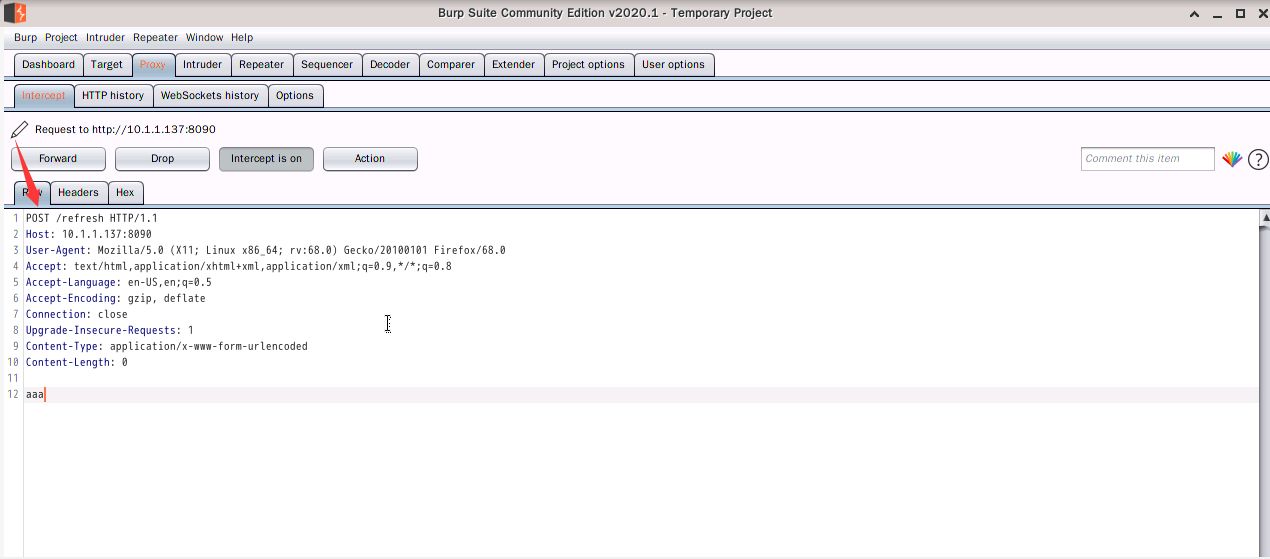The width and height of the screenshot is (1270, 559).
Task: Drop the intercepted request
Action: tap(162, 159)
